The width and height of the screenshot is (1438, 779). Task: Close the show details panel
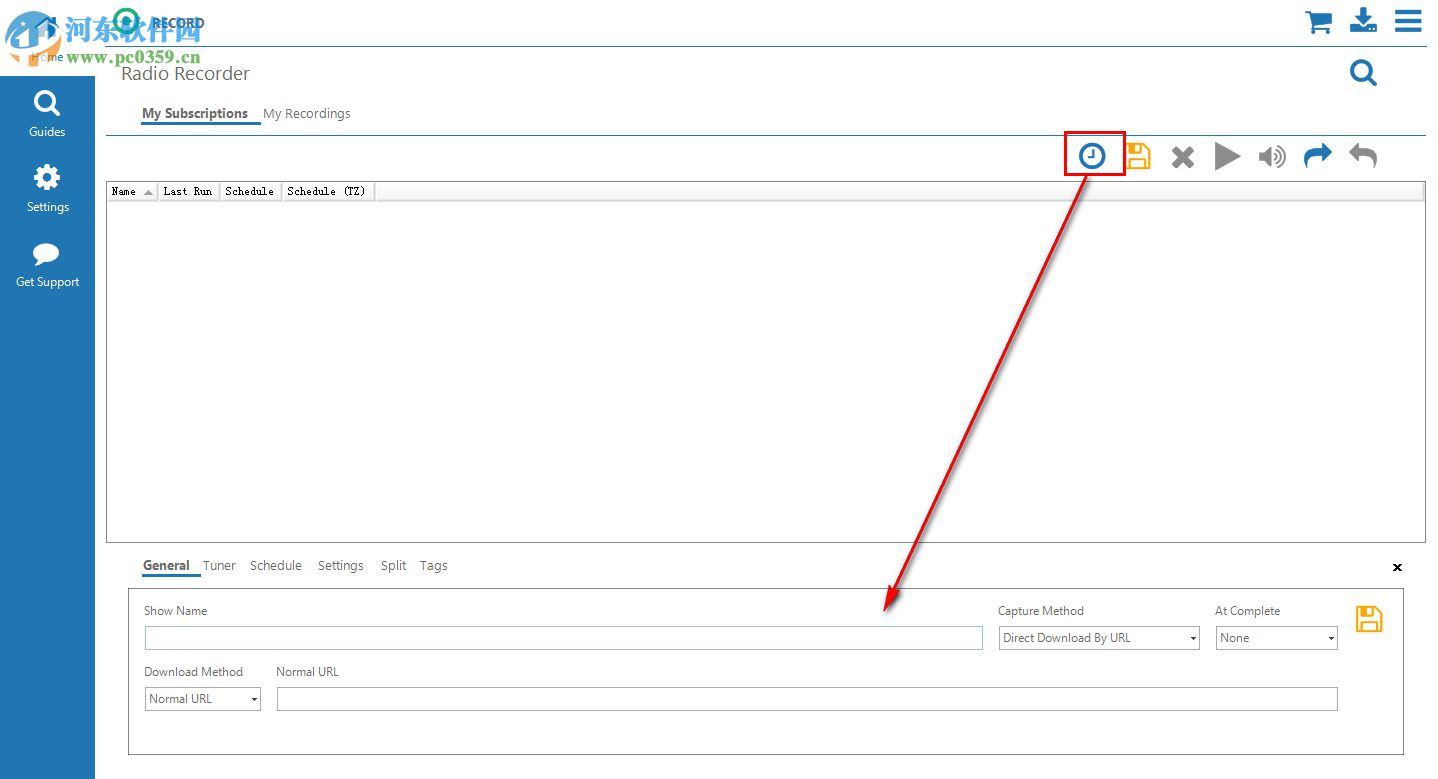tap(1397, 567)
